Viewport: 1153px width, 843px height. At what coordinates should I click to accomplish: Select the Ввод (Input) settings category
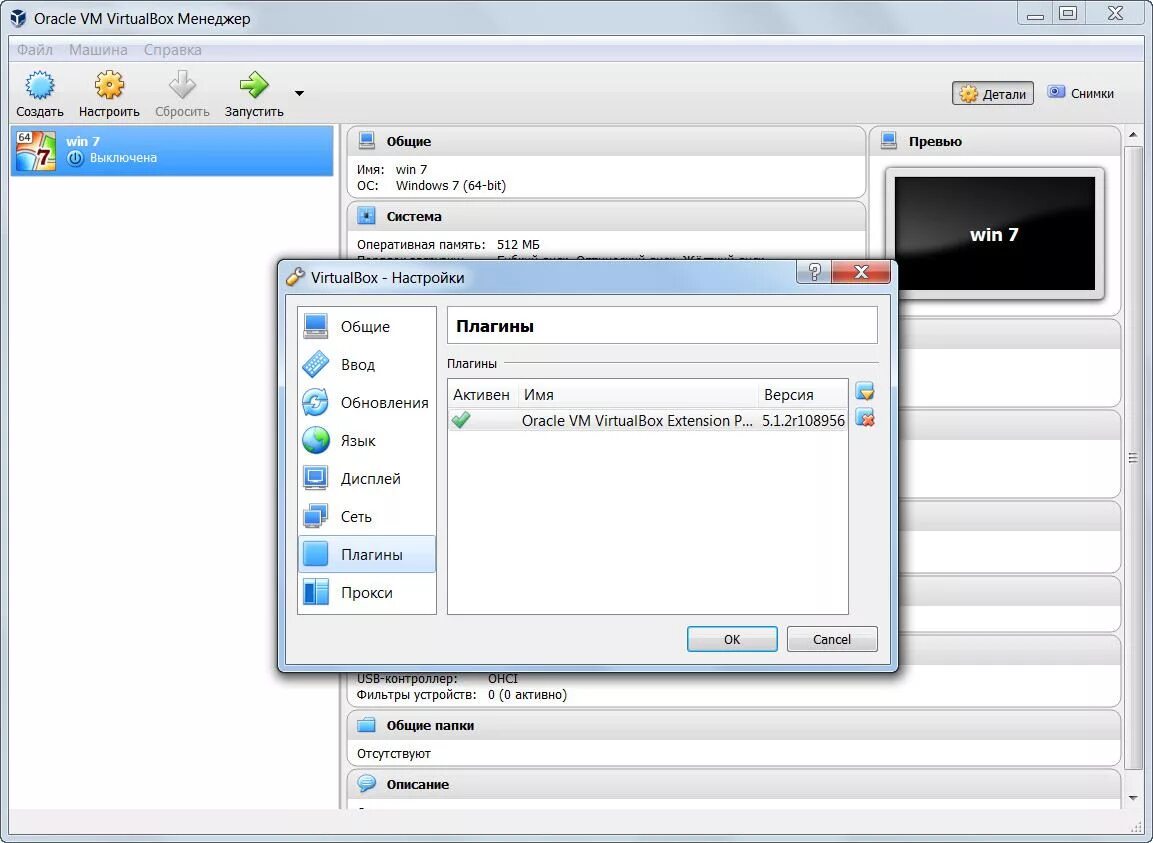pyautogui.click(x=367, y=364)
